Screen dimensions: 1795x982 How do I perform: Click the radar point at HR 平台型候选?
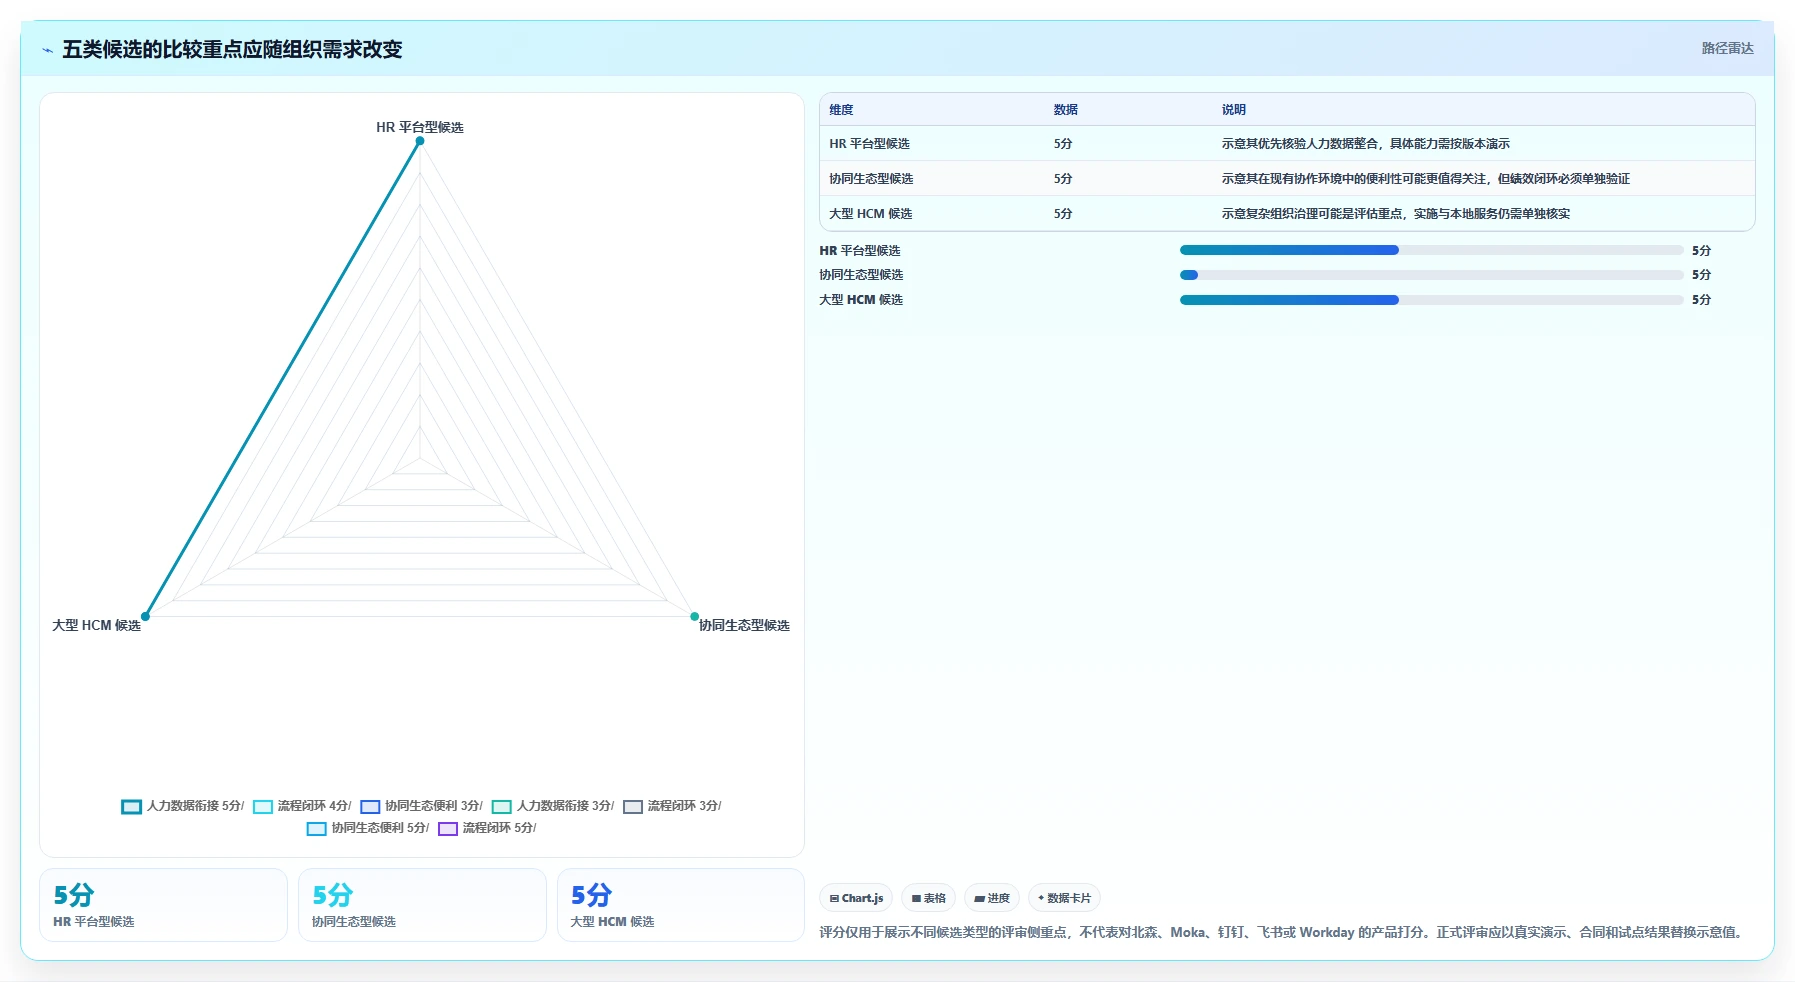point(420,141)
